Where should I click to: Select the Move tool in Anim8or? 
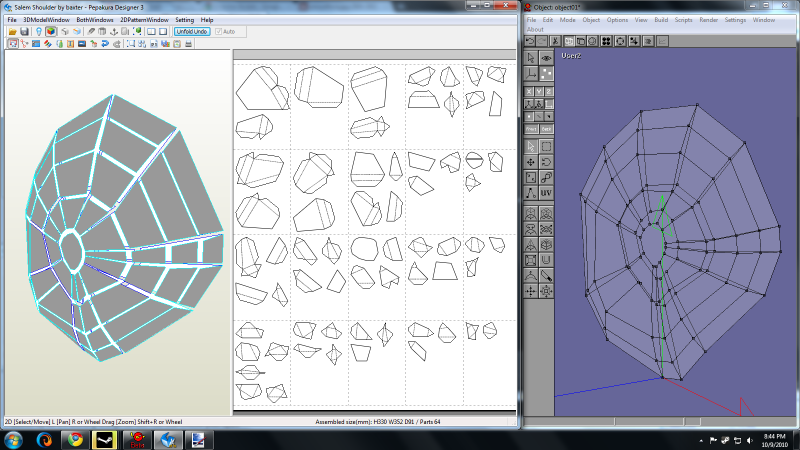[x=532, y=162]
